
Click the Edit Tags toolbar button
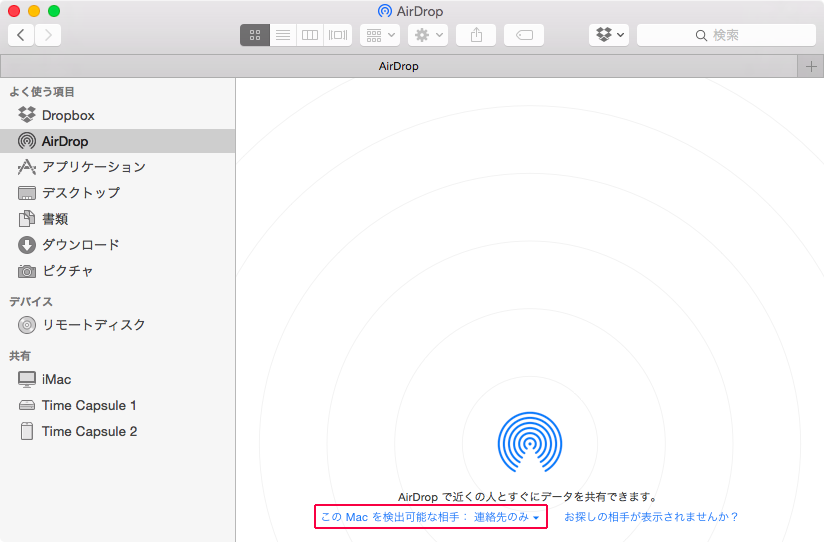click(524, 35)
